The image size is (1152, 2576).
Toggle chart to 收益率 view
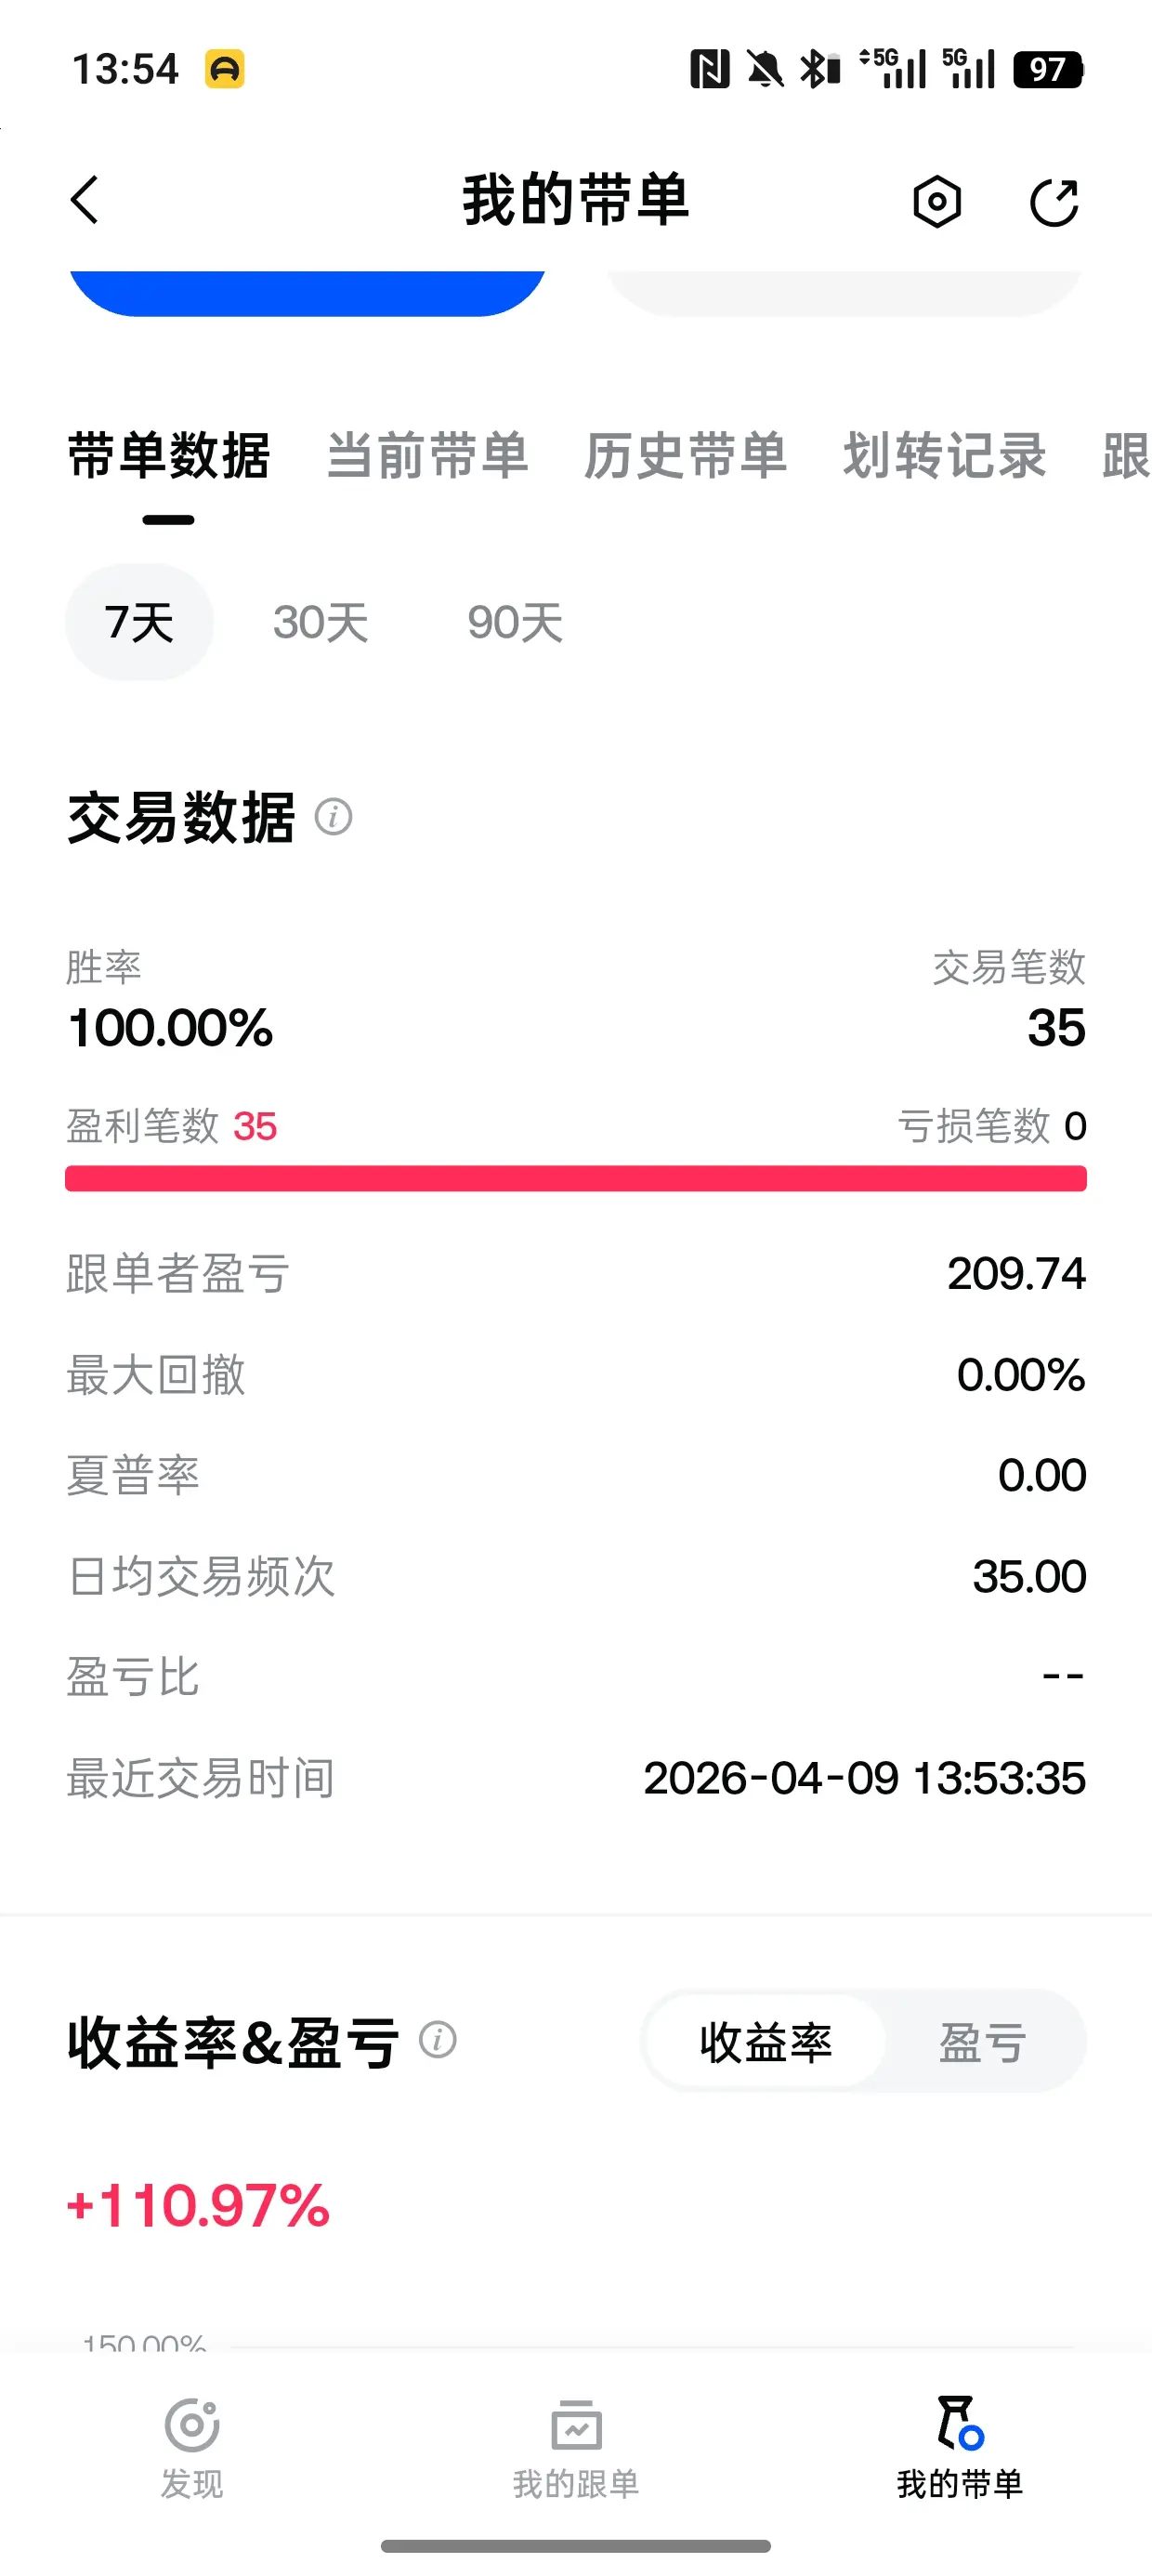pyautogui.click(x=765, y=2041)
